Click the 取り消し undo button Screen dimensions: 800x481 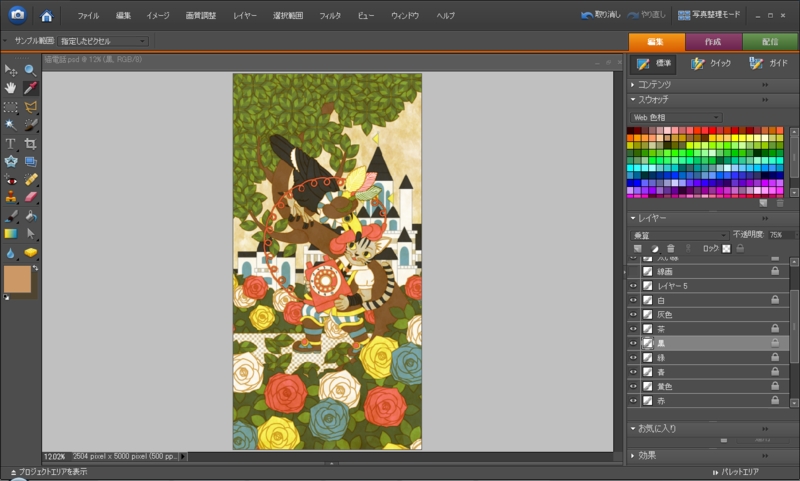[x=601, y=15]
